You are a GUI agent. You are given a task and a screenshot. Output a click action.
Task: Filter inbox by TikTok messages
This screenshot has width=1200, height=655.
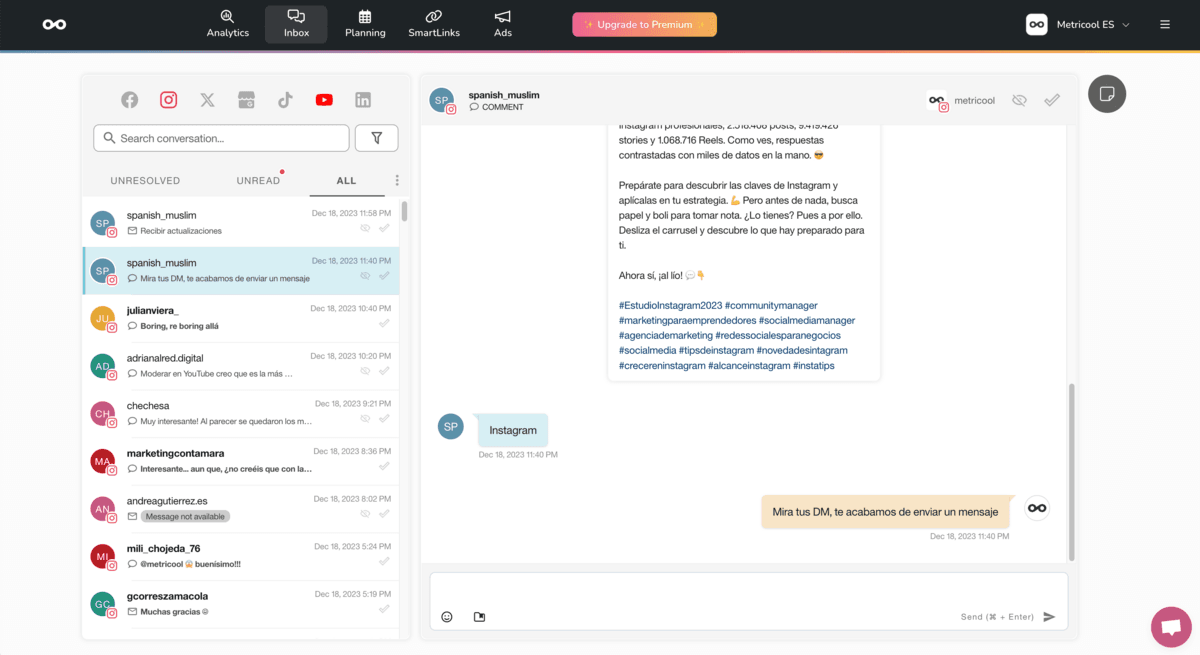pos(285,99)
